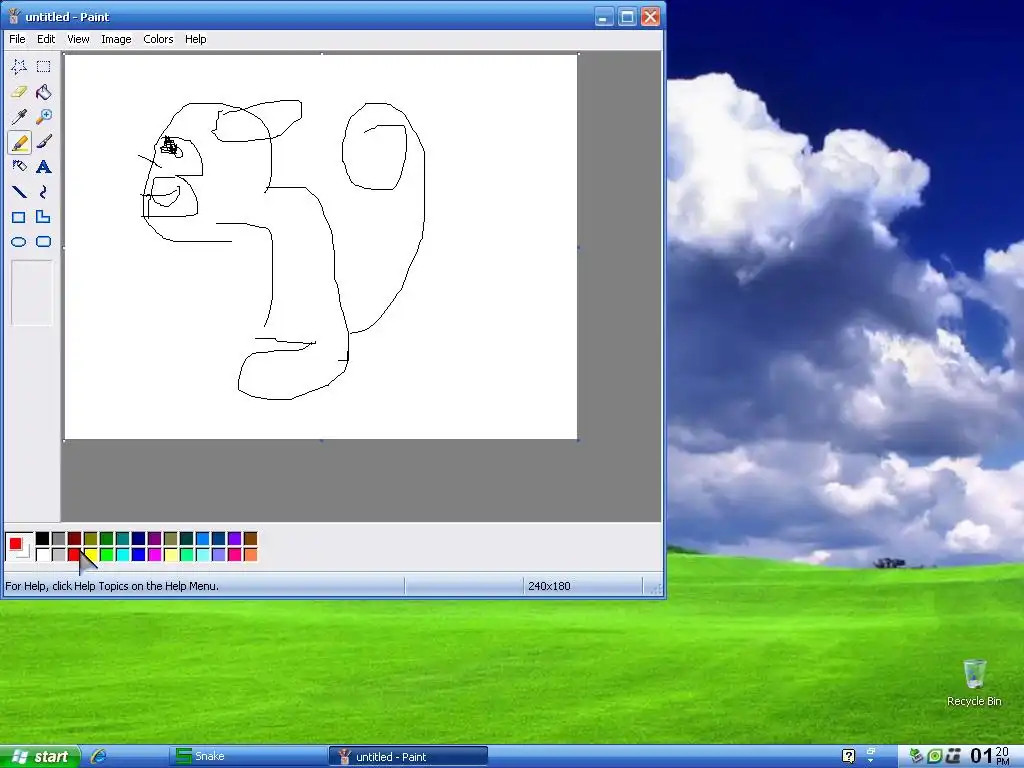The height and width of the screenshot is (768, 1024).
Task: Select the magenta palette color
Action: (155, 554)
